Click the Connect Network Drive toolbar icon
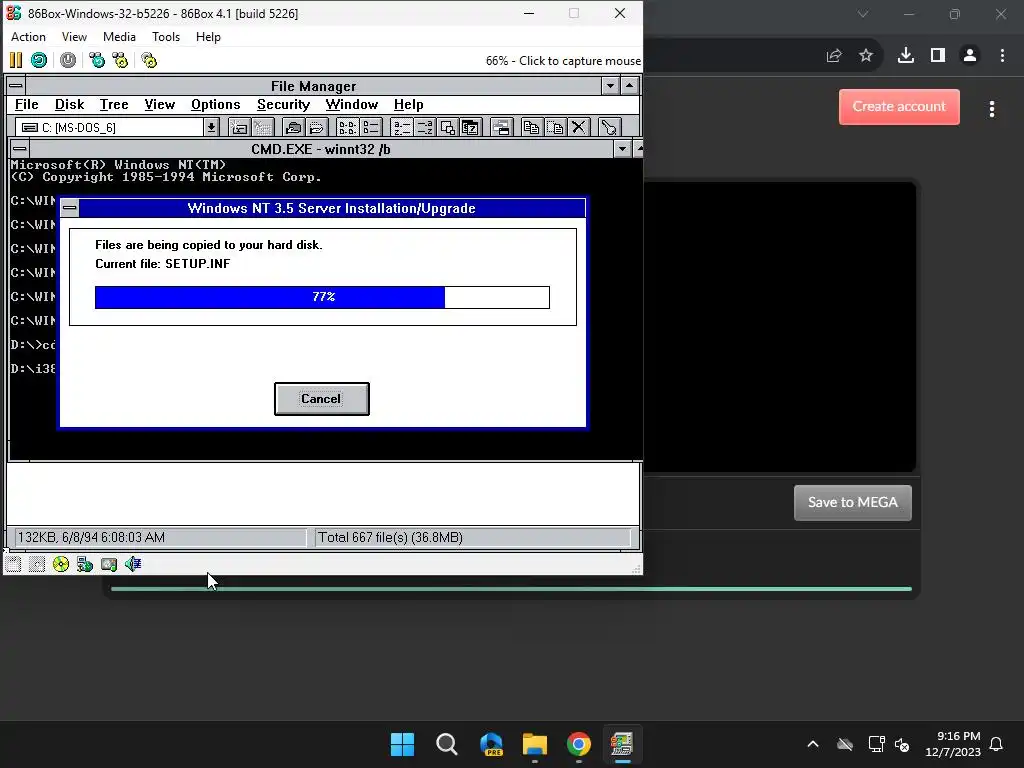Viewport: 1024px width, 768px height. point(239,127)
